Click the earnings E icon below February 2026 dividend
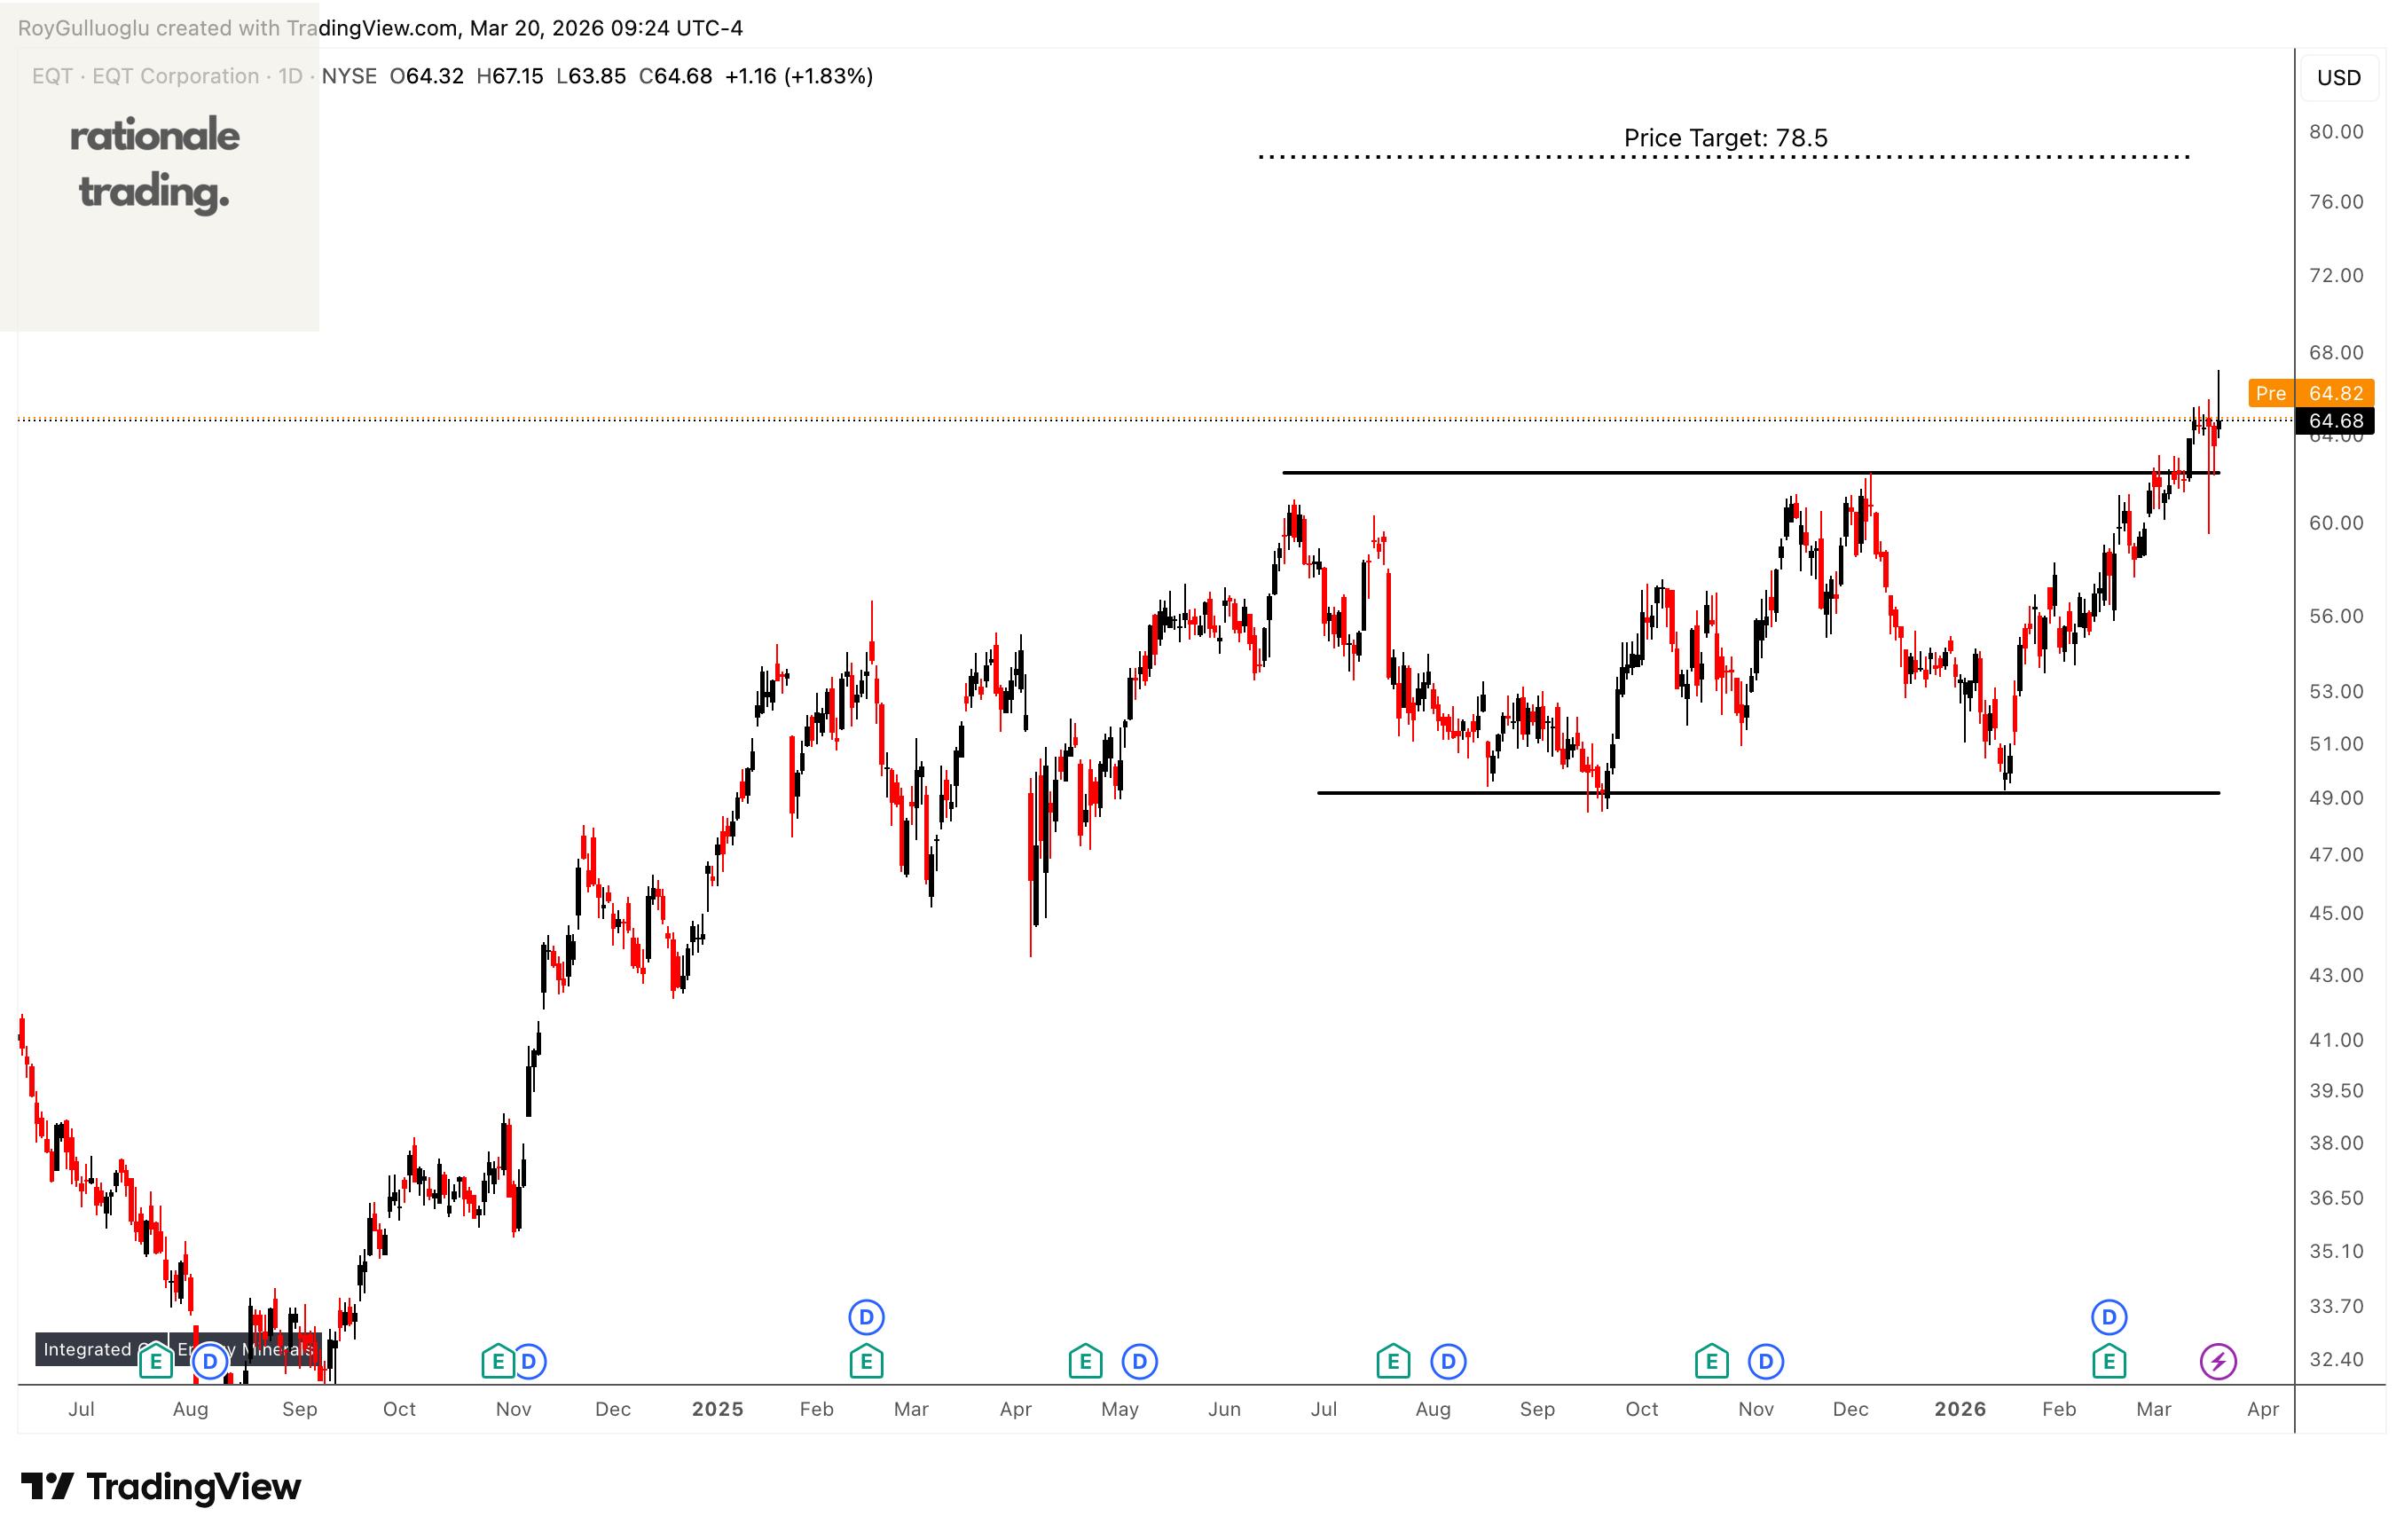Viewport: 2404px width, 1540px height. (2108, 1361)
